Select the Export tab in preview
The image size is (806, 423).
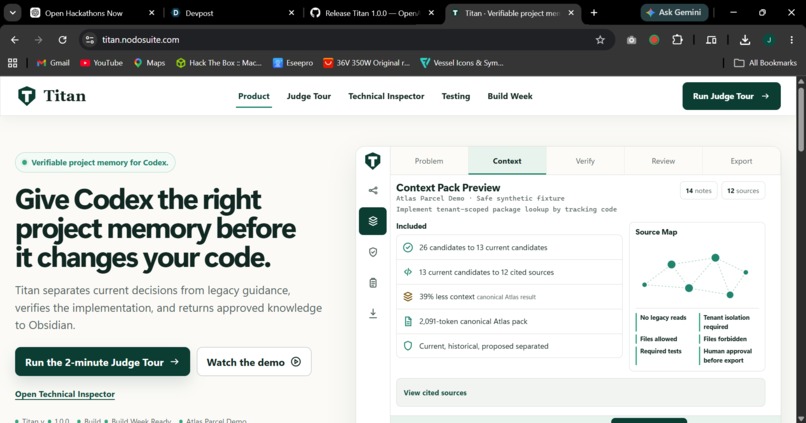(x=741, y=161)
